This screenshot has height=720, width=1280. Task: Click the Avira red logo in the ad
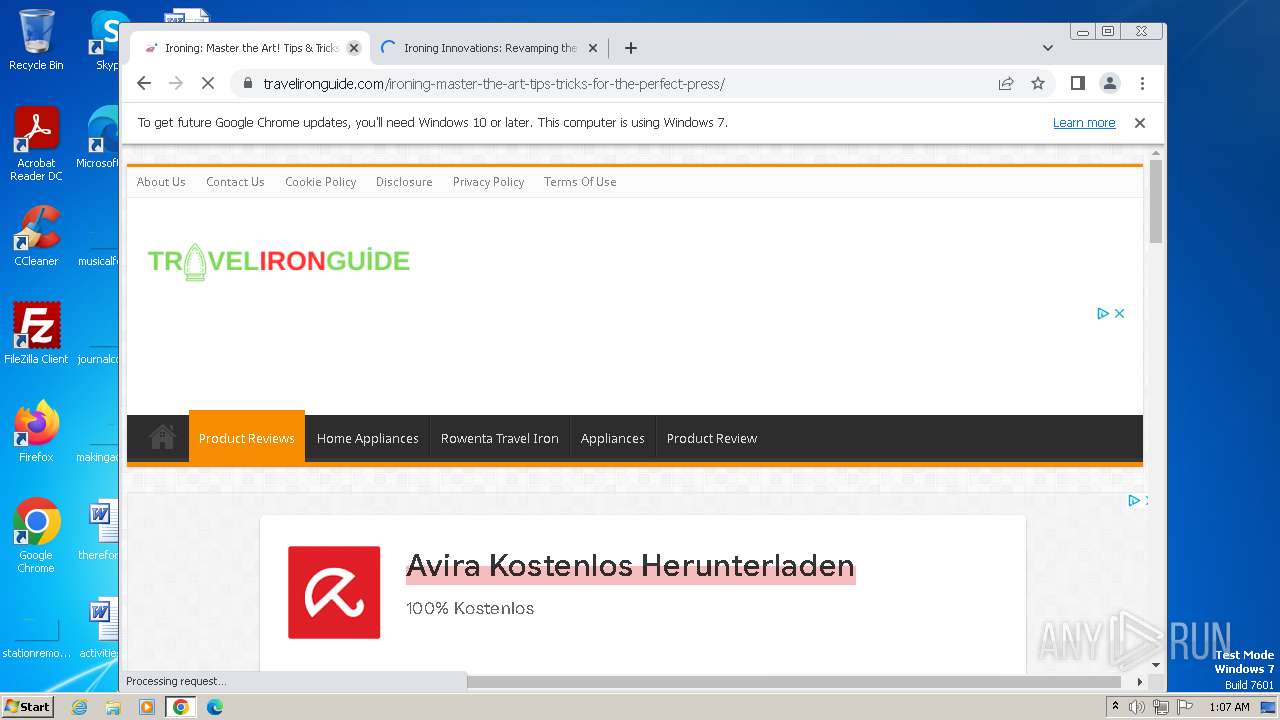coord(334,592)
